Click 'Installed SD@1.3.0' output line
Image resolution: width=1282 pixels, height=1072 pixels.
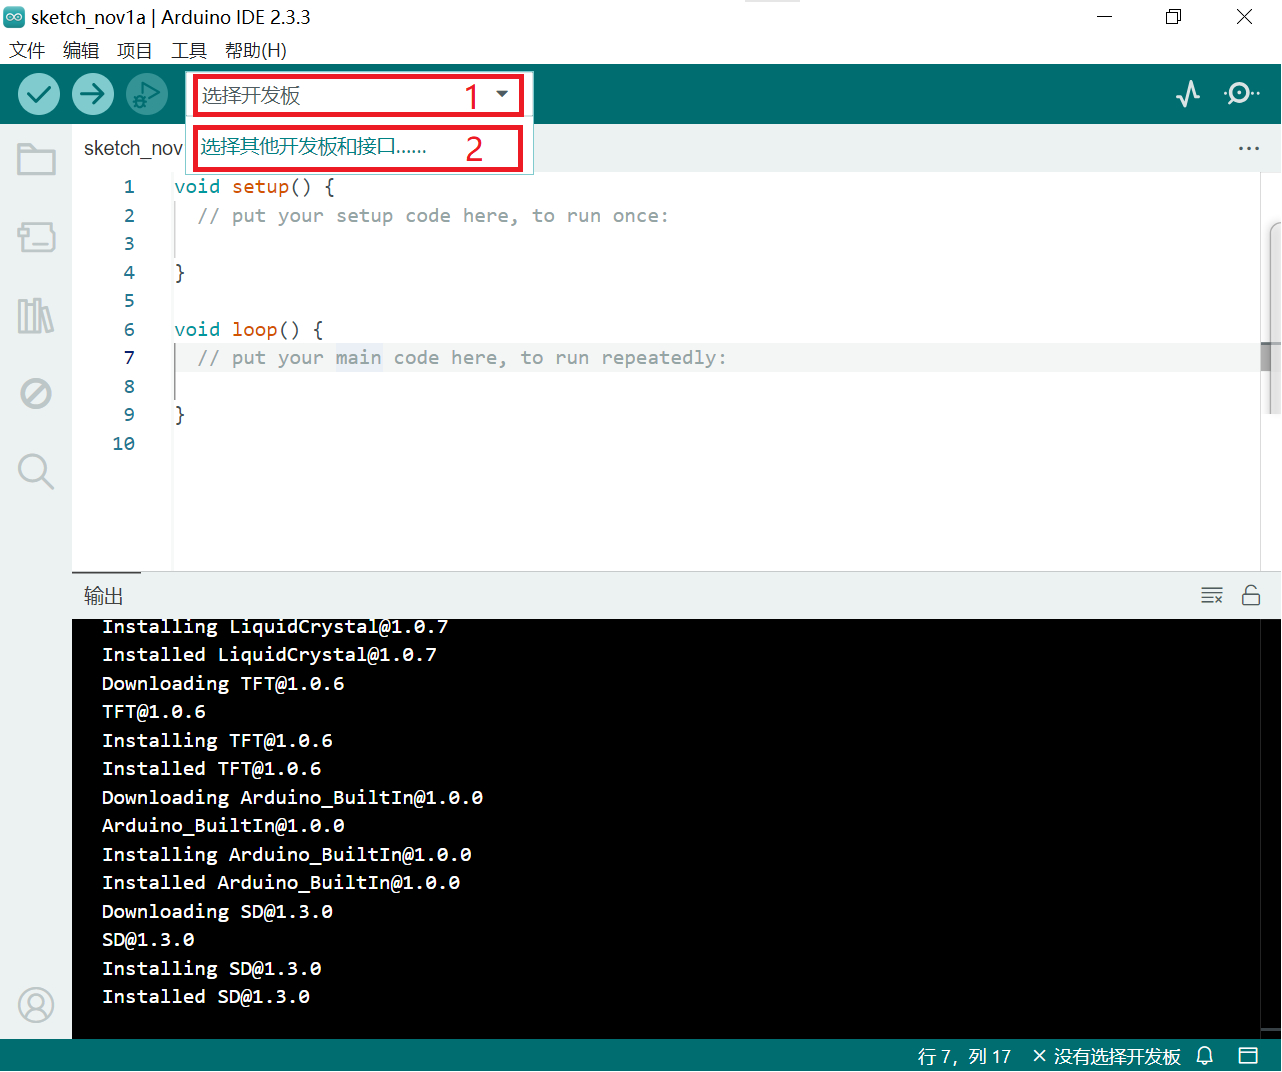206,997
